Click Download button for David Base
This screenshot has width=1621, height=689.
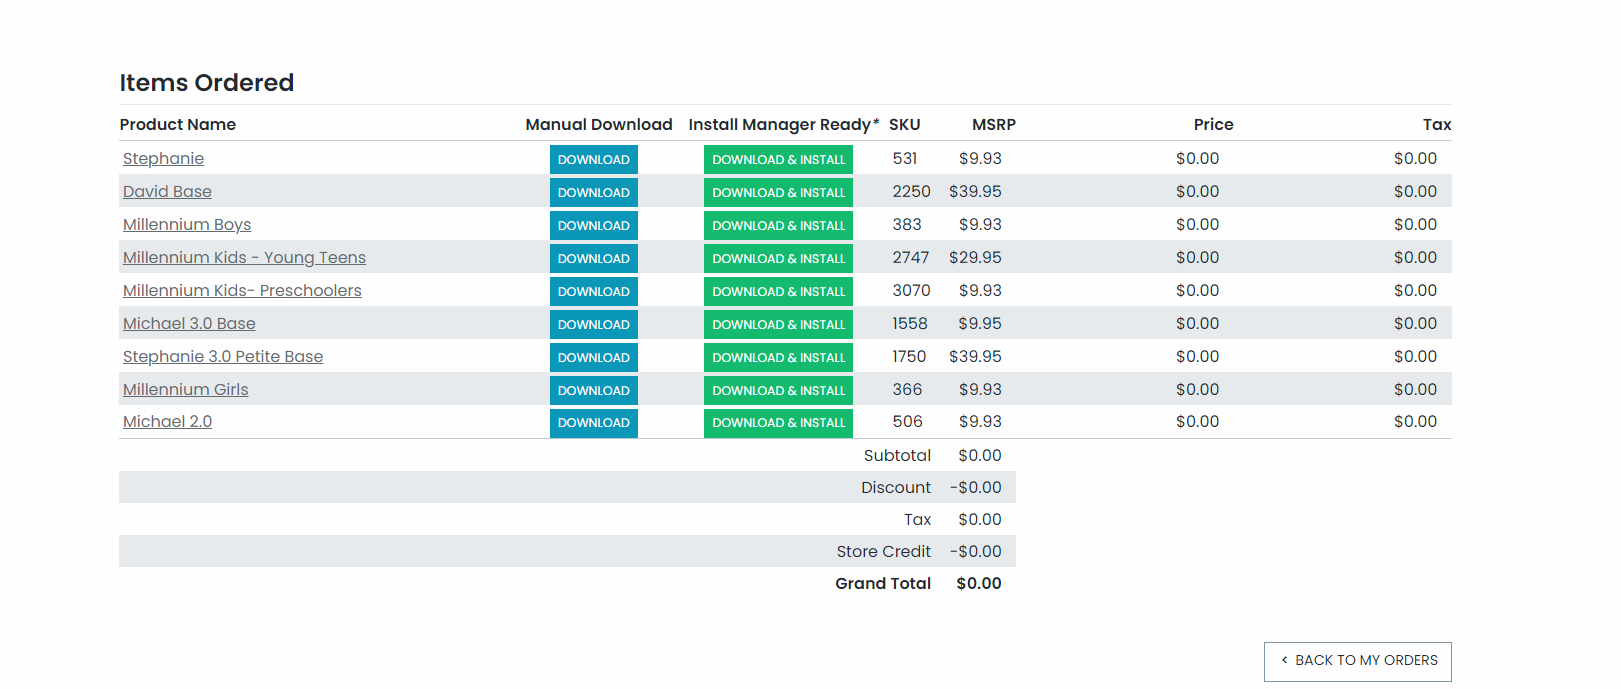[x=593, y=193]
